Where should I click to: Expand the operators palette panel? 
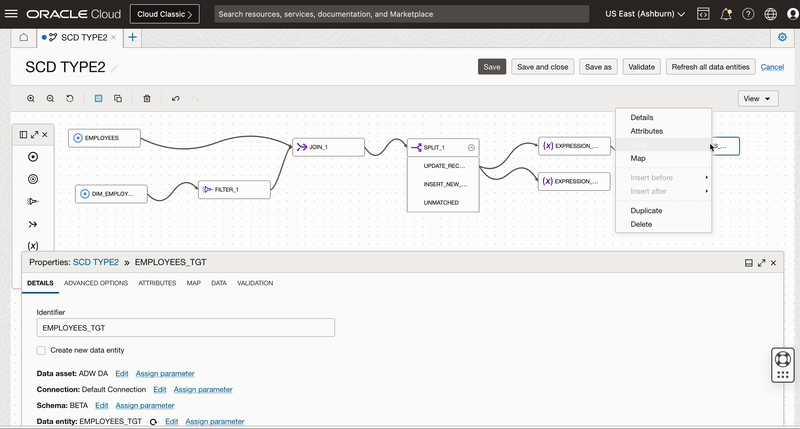click(34, 135)
